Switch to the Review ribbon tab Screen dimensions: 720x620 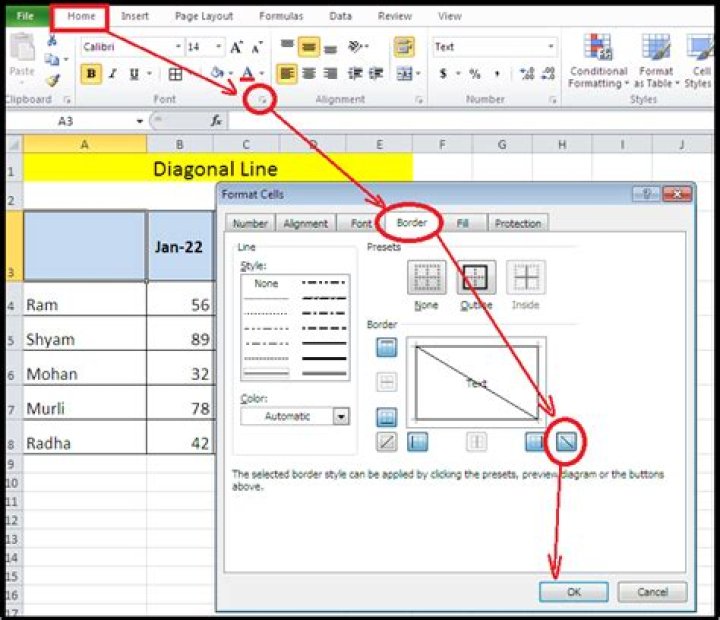(x=395, y=16)
